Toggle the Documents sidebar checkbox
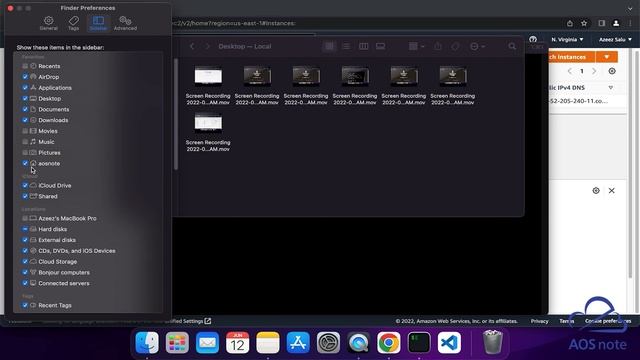The image size is (640, 360). [25, 109]
